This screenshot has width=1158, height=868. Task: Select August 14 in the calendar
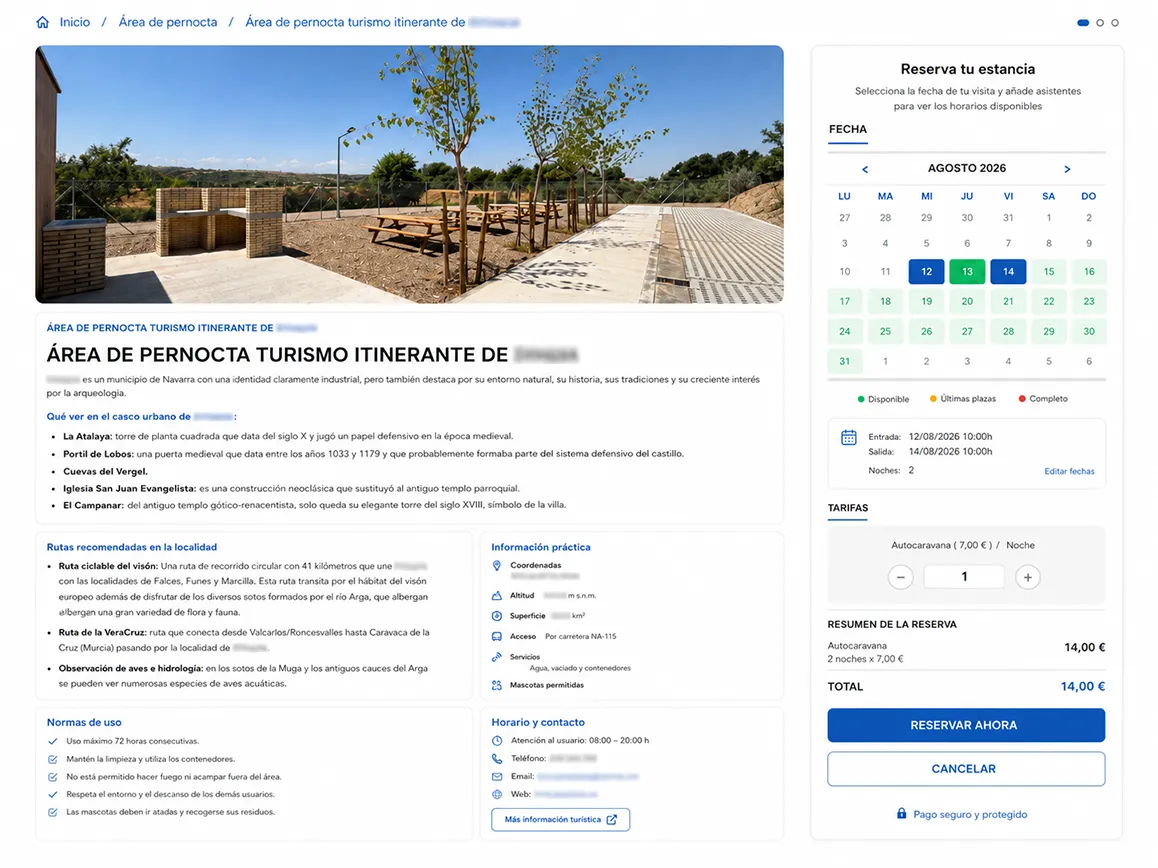tap(1008, 272)
